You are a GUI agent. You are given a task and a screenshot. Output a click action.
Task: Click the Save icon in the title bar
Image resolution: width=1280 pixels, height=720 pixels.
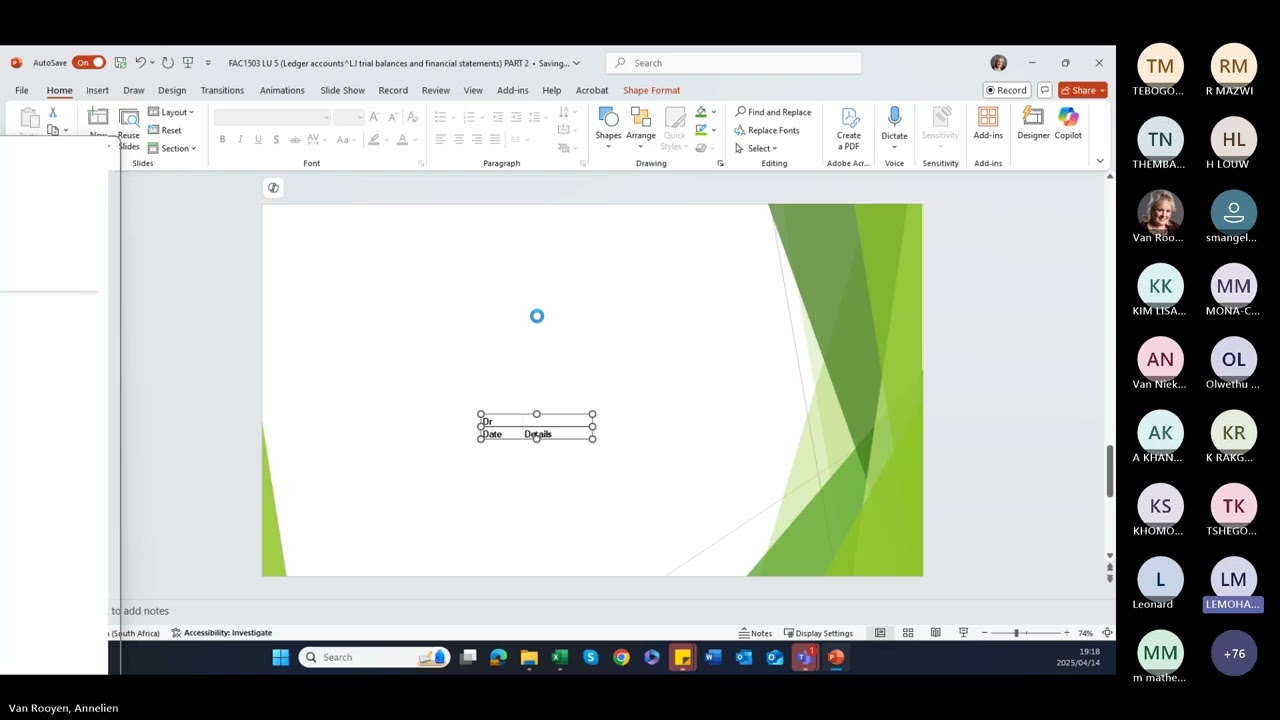[x=120, y=63]
